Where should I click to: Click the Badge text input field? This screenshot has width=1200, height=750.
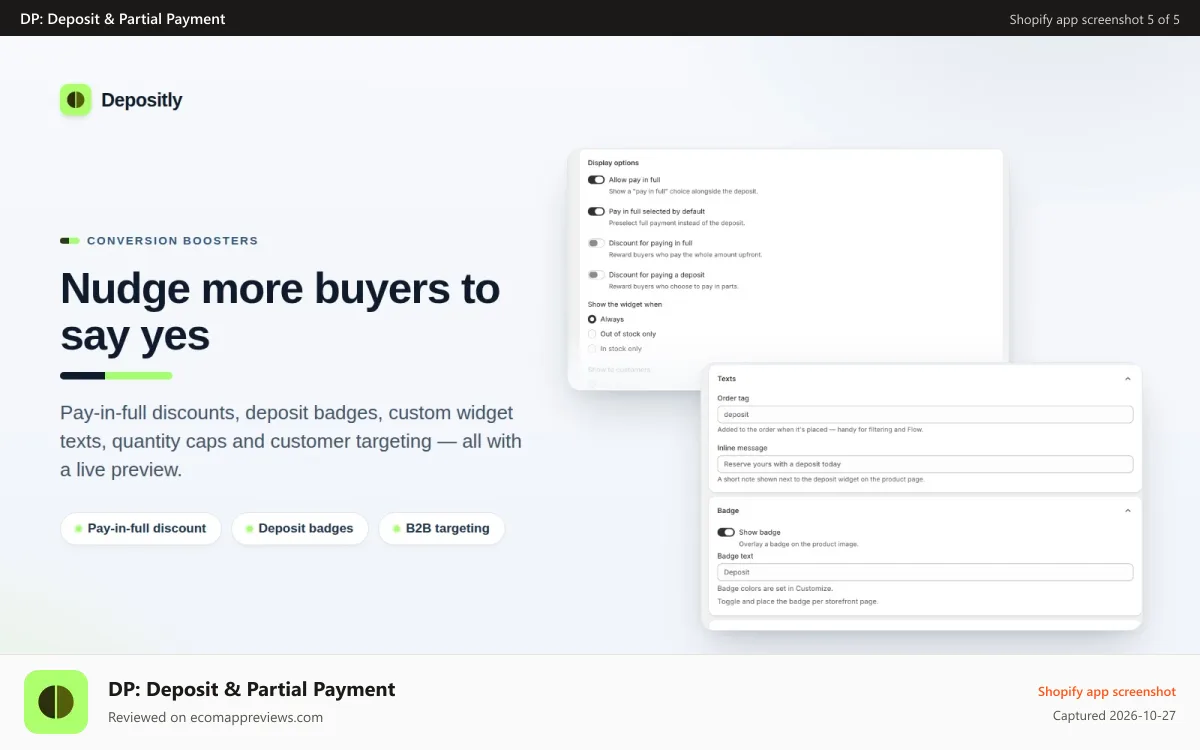[x=925, y=572]
